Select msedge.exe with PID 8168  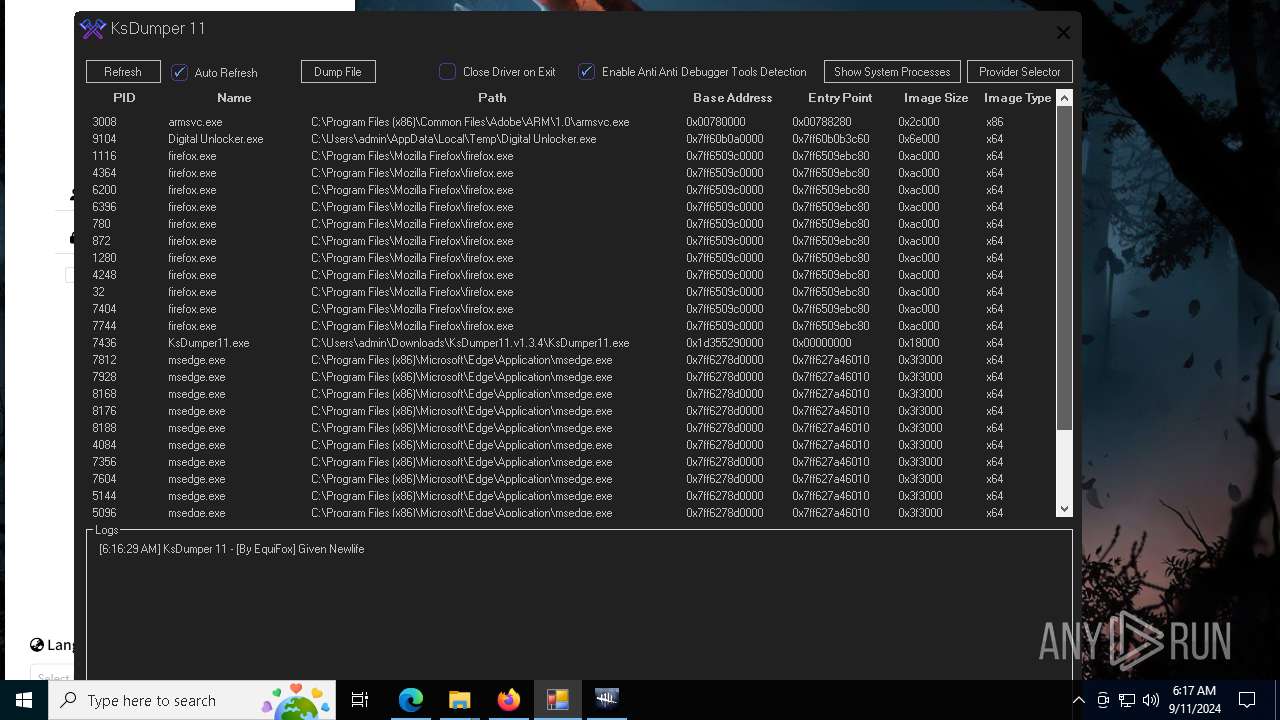570,394
